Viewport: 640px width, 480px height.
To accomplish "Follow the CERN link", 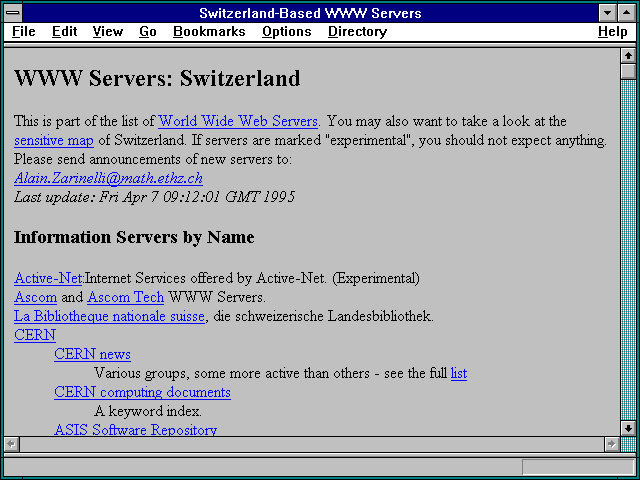I will click(35, 335).
